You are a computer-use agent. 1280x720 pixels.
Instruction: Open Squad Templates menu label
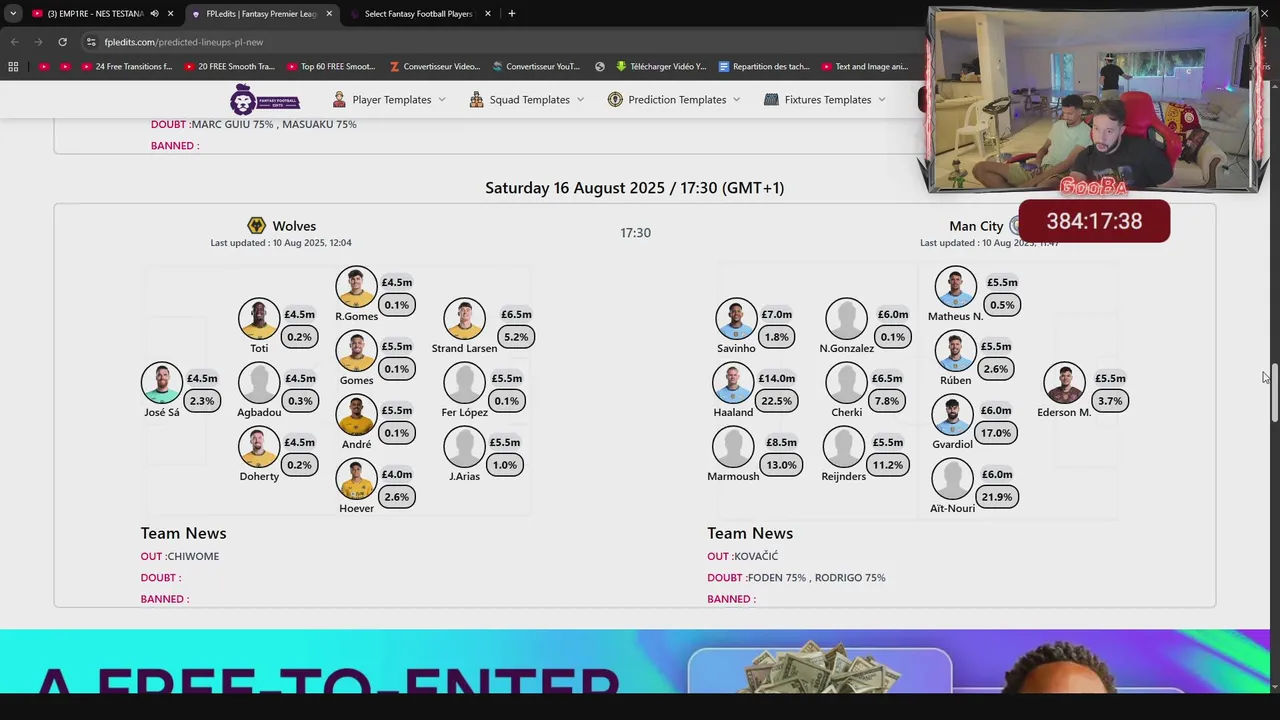pos(530,100)
